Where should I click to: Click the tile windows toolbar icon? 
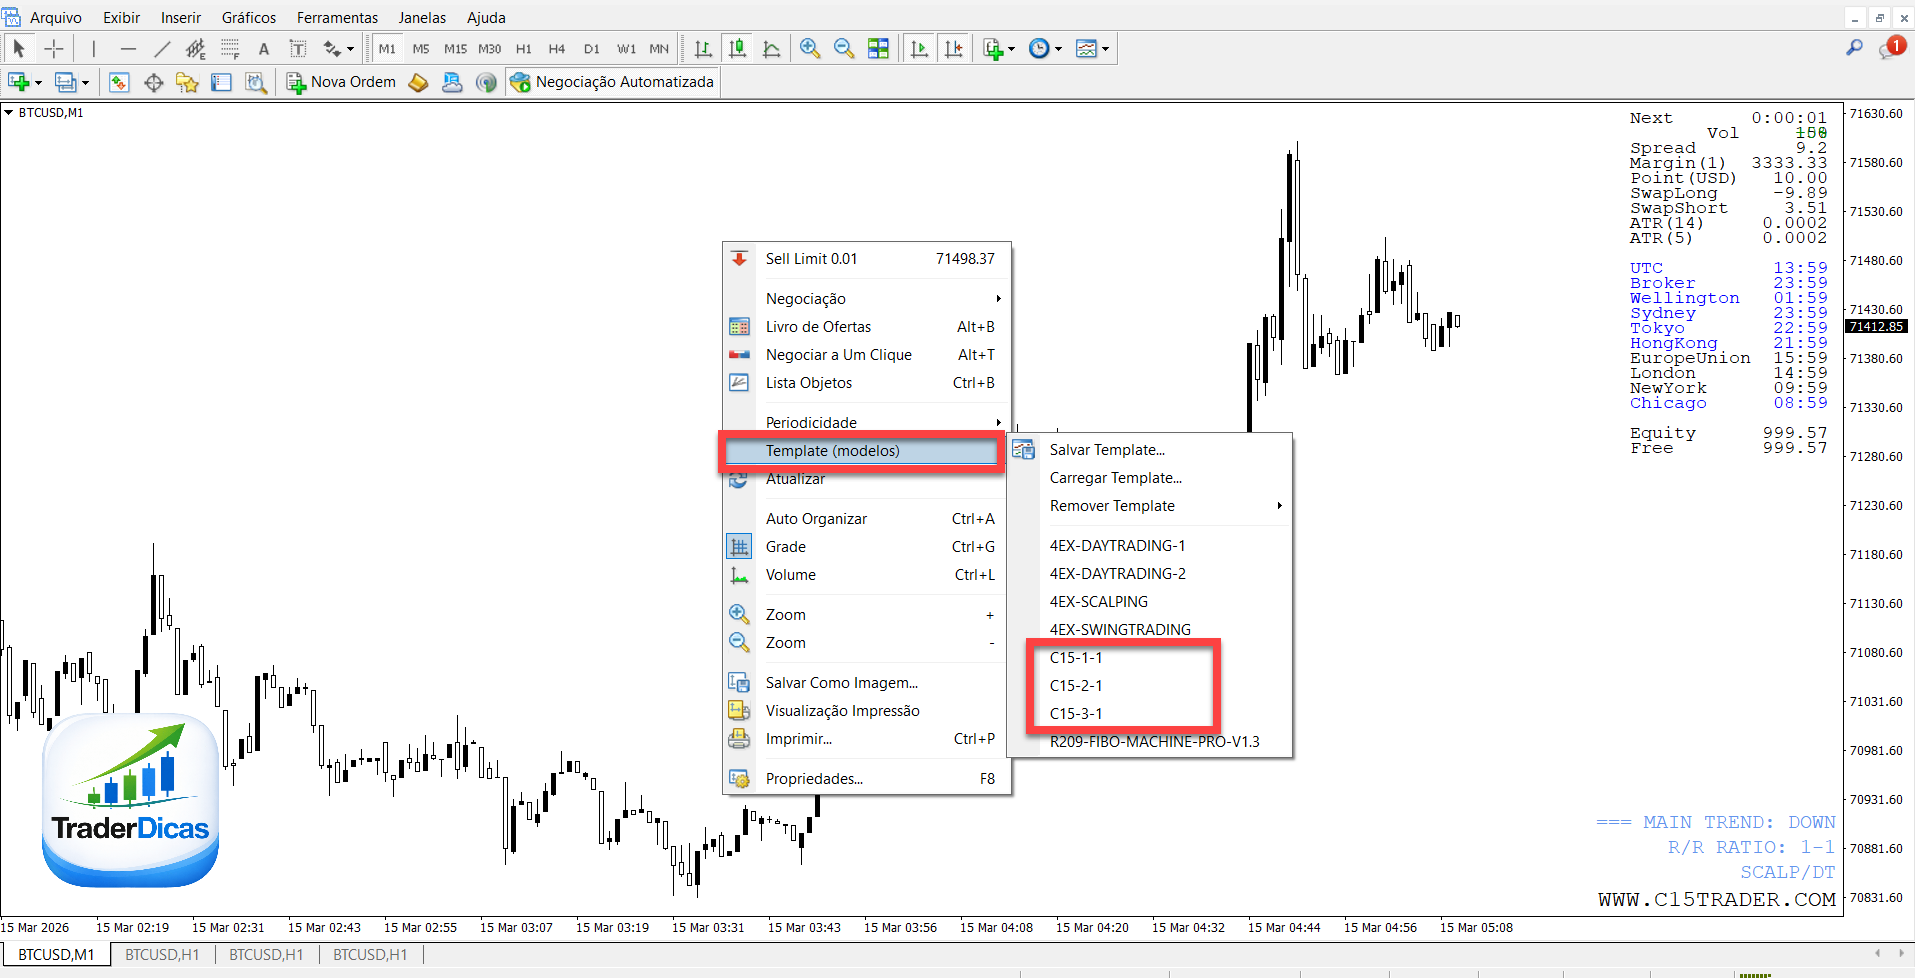(878, 48)
